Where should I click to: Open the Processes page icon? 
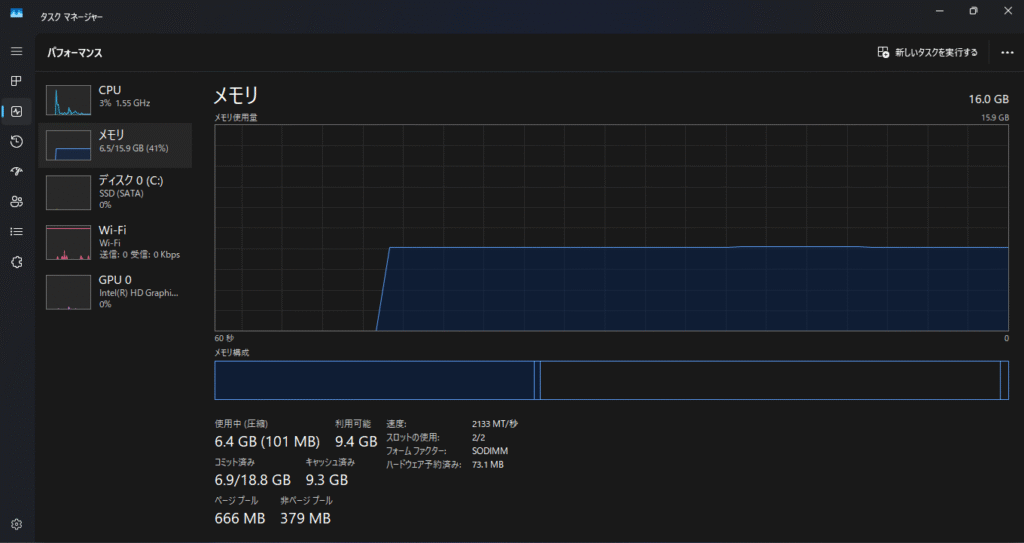click(17, 81)
